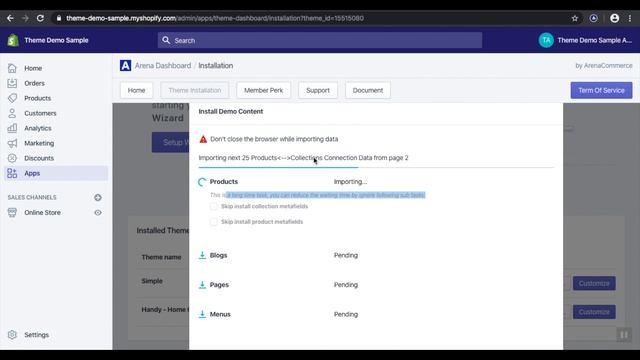Click the browser address bar URL
Image resolution: width=640 pixels, height=360 pixels.
pyautogui.click(x=215, y=18)
